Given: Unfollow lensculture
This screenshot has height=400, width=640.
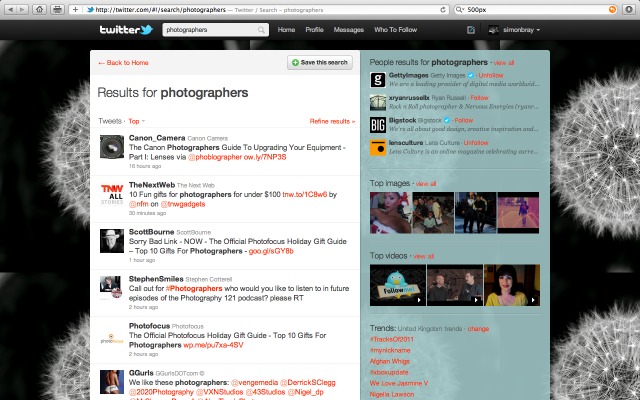Looking at the screenshot, I should pos(476,142).
